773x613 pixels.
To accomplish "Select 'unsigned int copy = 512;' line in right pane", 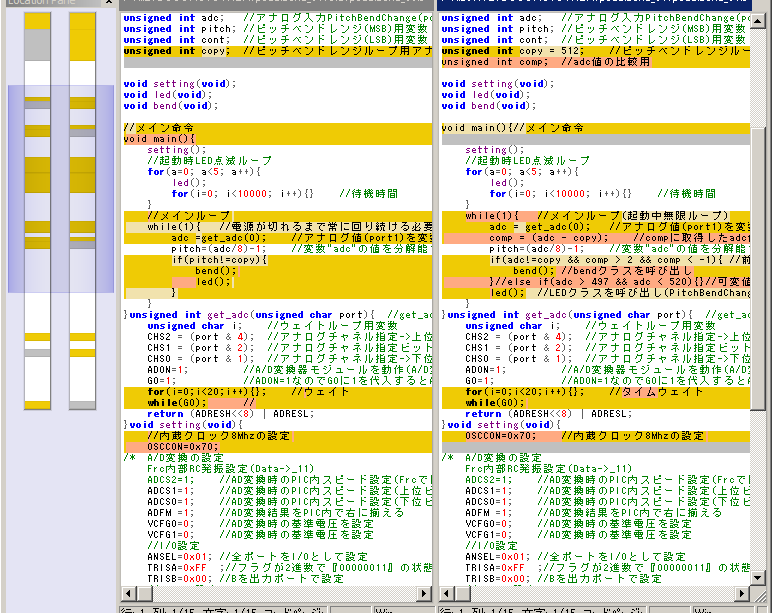I will (x=596, y=51).
